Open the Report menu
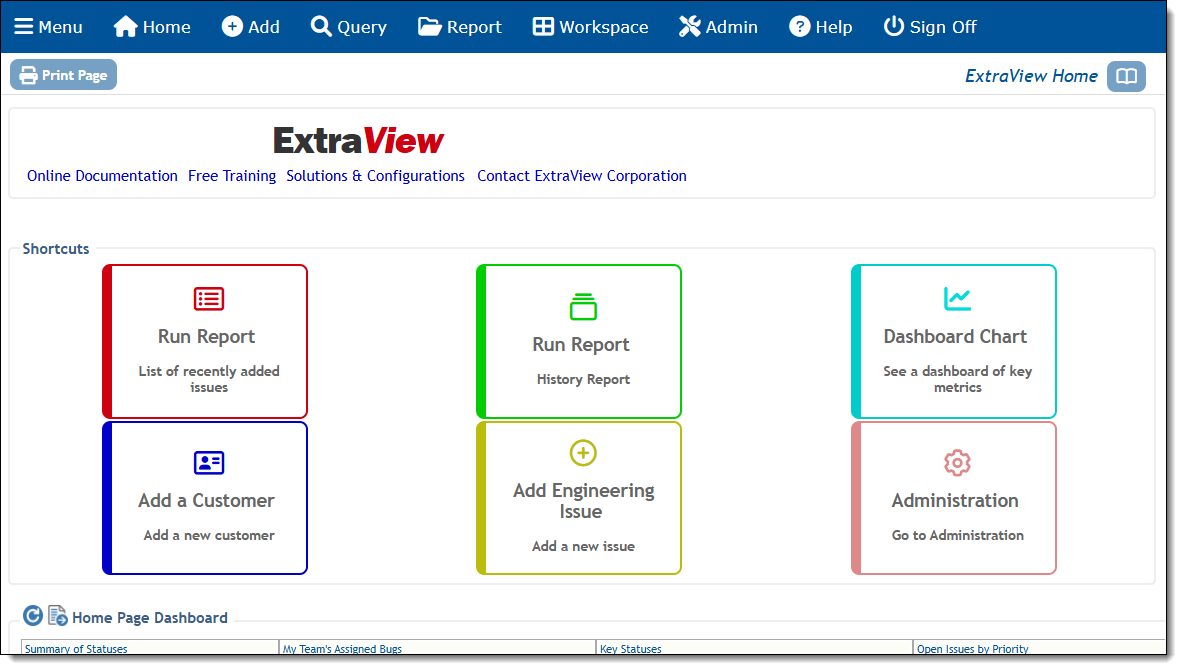1182x670 pixels. point(460,27)
